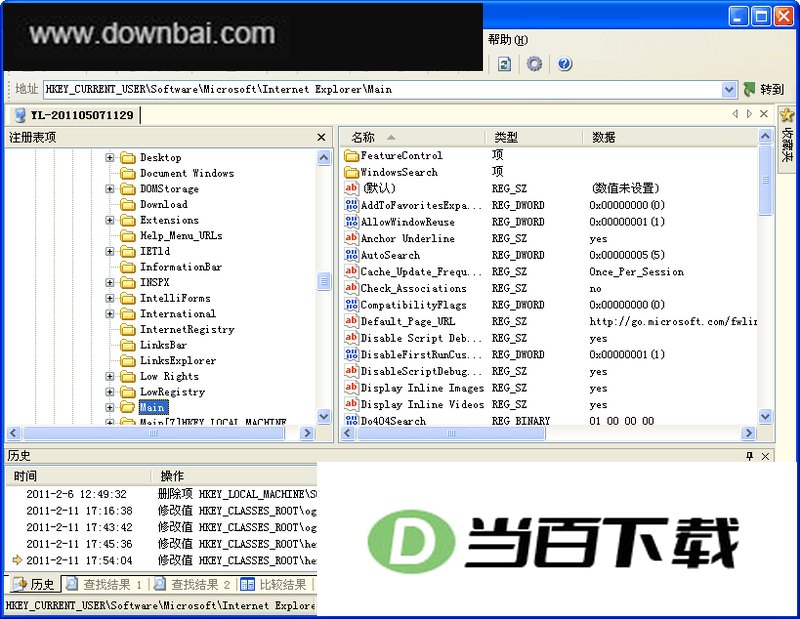Viewport: 800px width, 619px height.
Task: Close the 历史 history panel
Action: click(765, 456)
